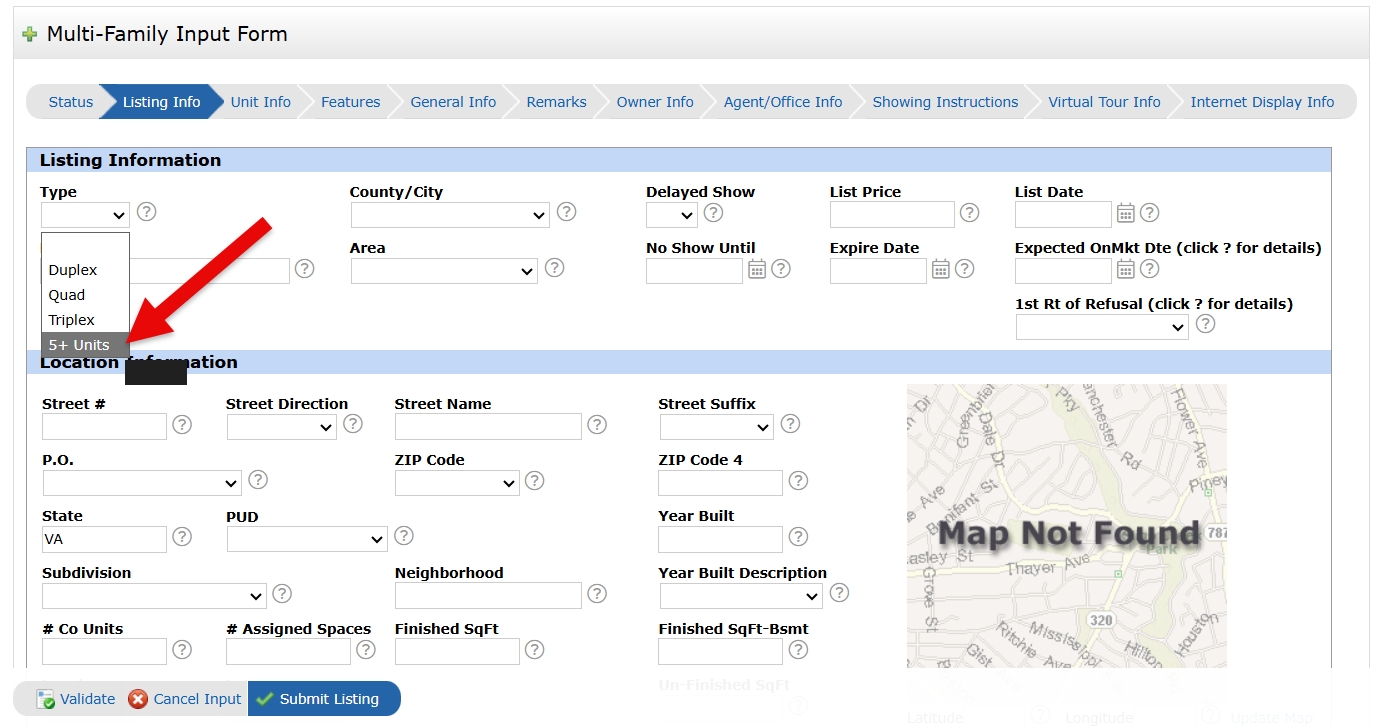Viewport: 1385px width, 727px height.
Task: Click the Submit Listing button
Action: coord(318,699)
